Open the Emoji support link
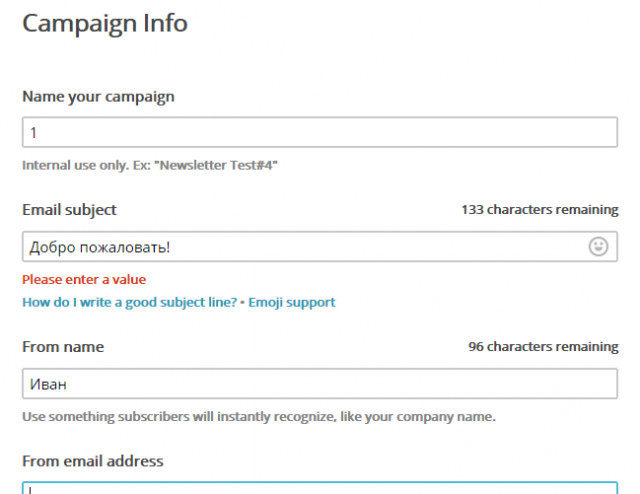Screen dimensions: 640x494 292,302
